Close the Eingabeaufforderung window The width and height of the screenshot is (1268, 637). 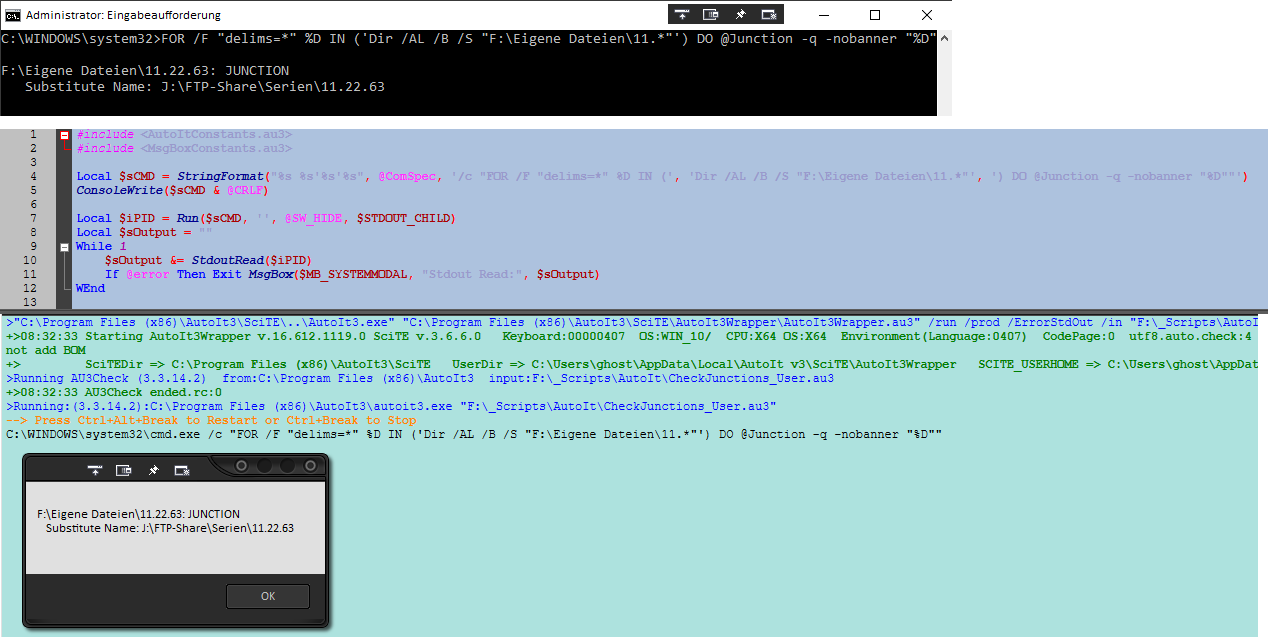coord(921,15)
